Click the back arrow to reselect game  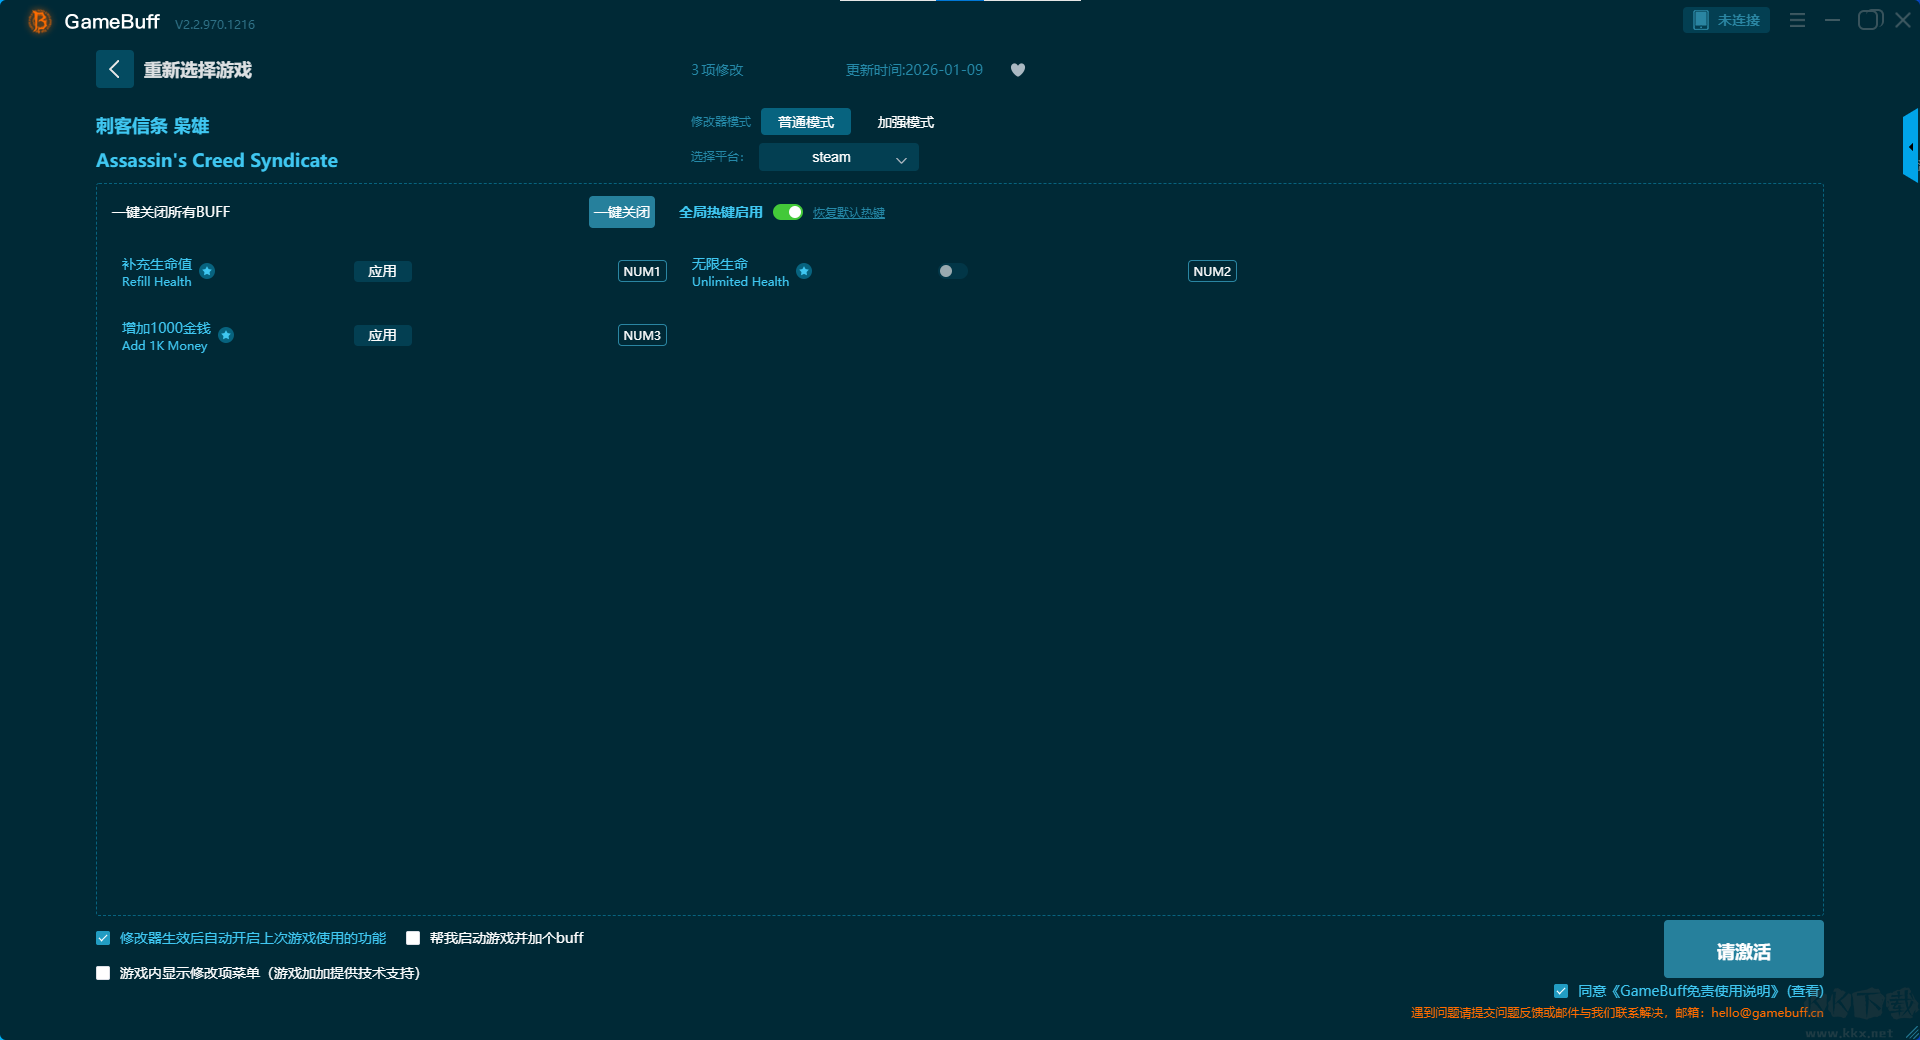click(114, 69)
